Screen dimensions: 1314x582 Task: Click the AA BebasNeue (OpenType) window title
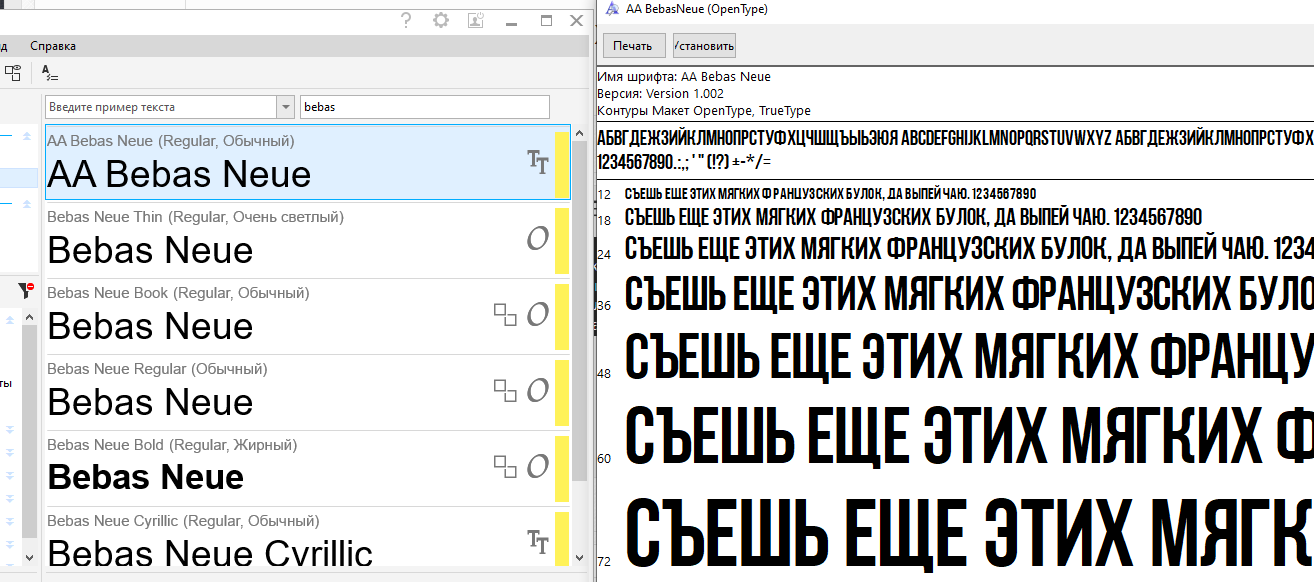click(696, 9)
